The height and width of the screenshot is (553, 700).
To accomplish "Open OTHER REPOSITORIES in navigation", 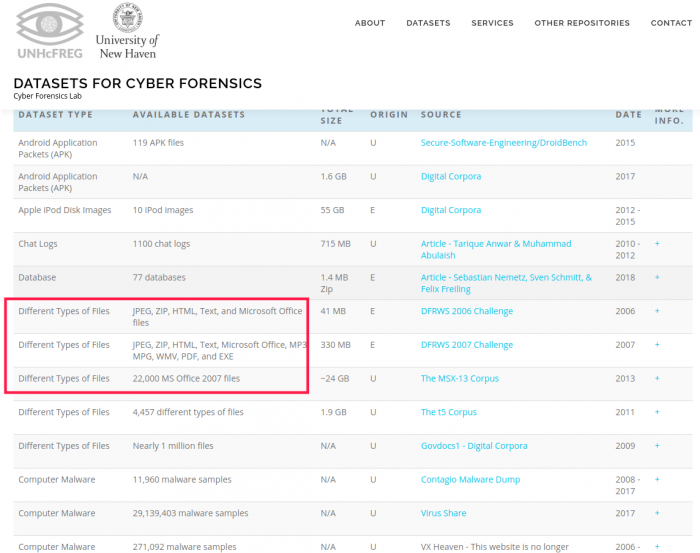I will click(x=582, y=23).
